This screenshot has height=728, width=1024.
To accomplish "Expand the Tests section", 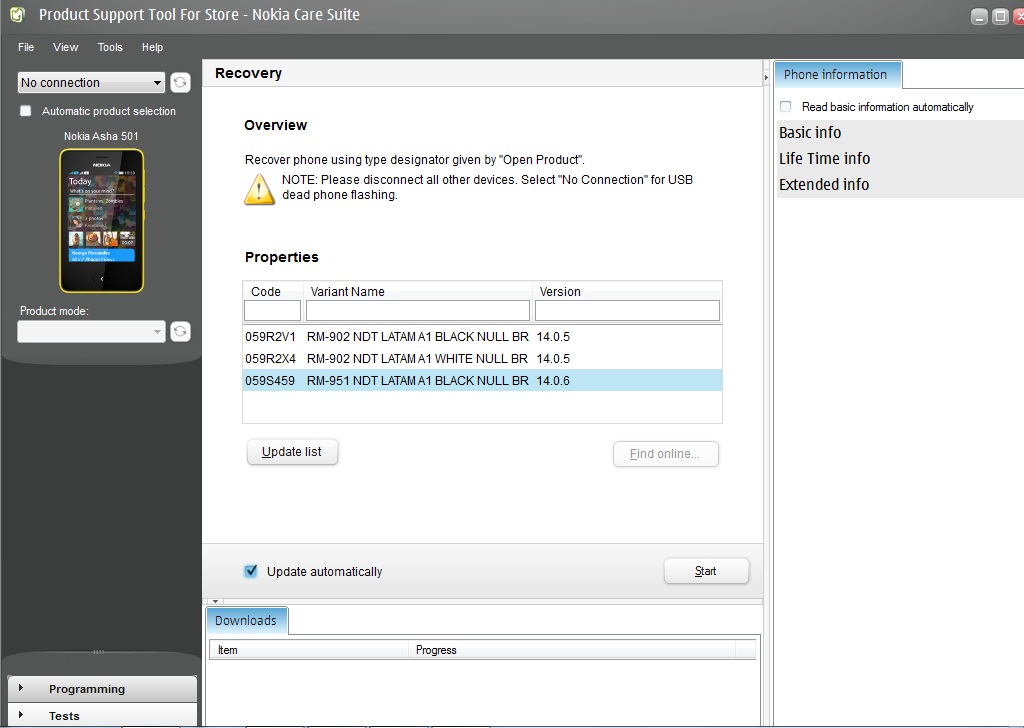I will click(x=102, y=716).
